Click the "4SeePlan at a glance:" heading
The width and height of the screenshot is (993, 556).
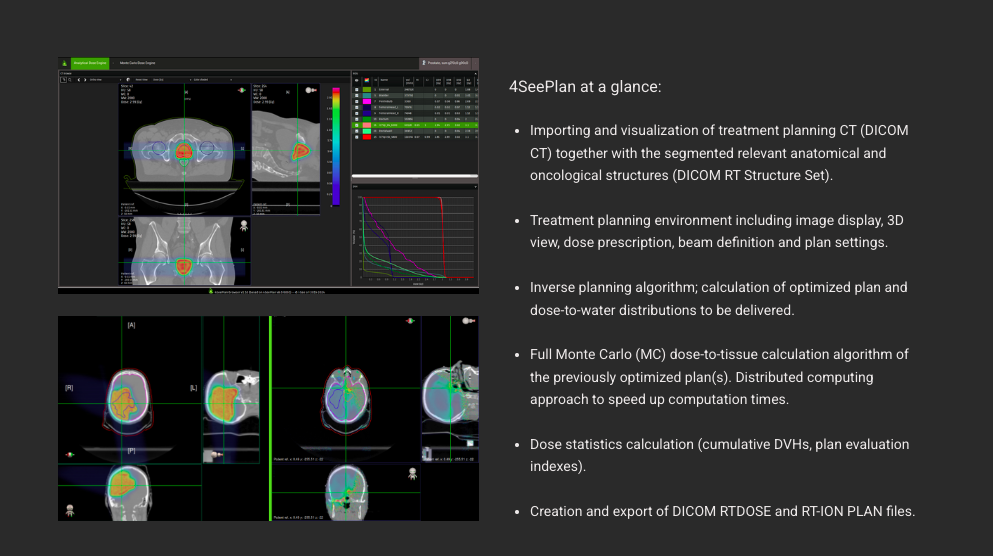point(585,87)
